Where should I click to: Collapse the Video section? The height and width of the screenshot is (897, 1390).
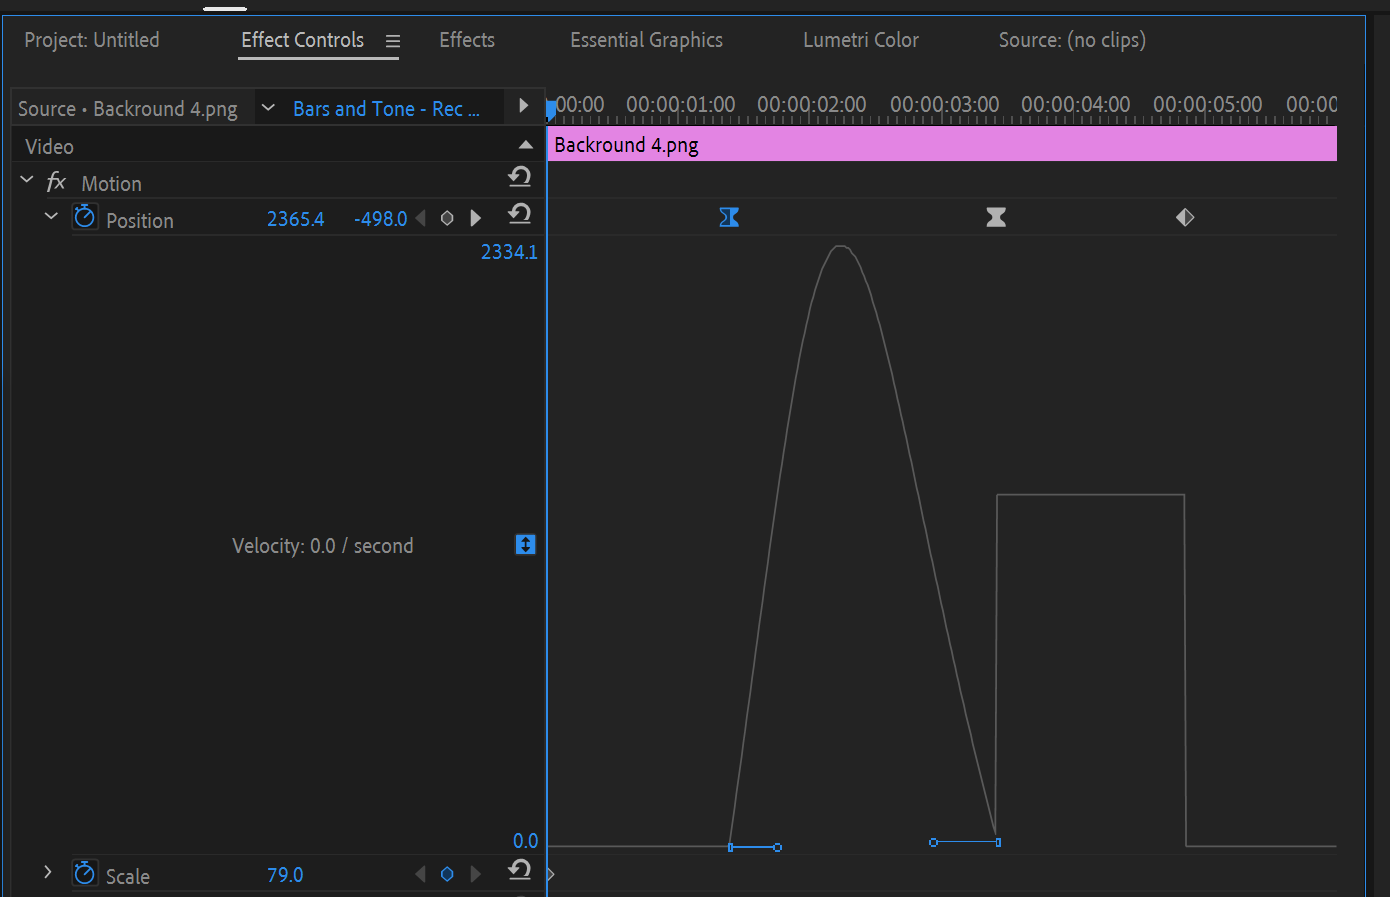click(x=526, y=144)
